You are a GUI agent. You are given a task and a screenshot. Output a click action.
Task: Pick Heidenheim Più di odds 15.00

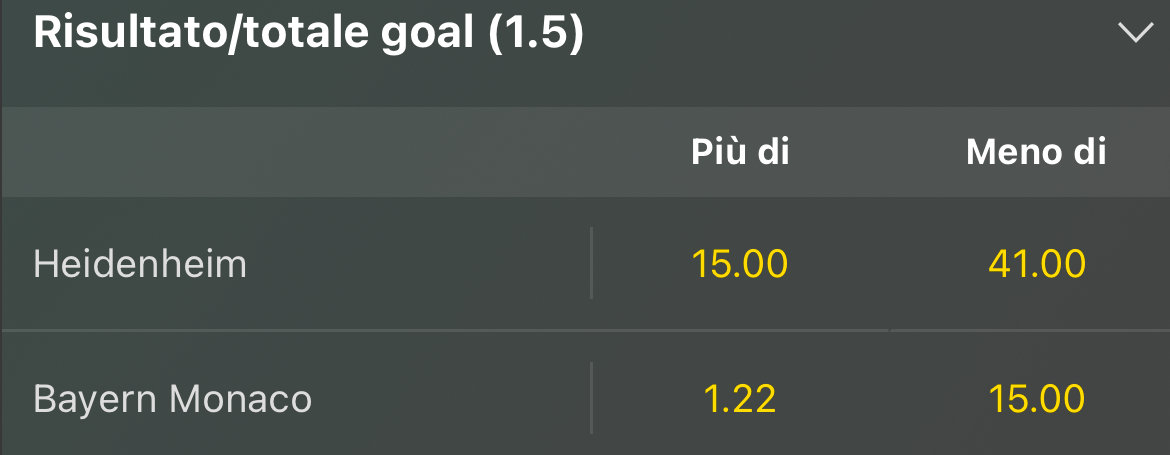click(740, 264)
